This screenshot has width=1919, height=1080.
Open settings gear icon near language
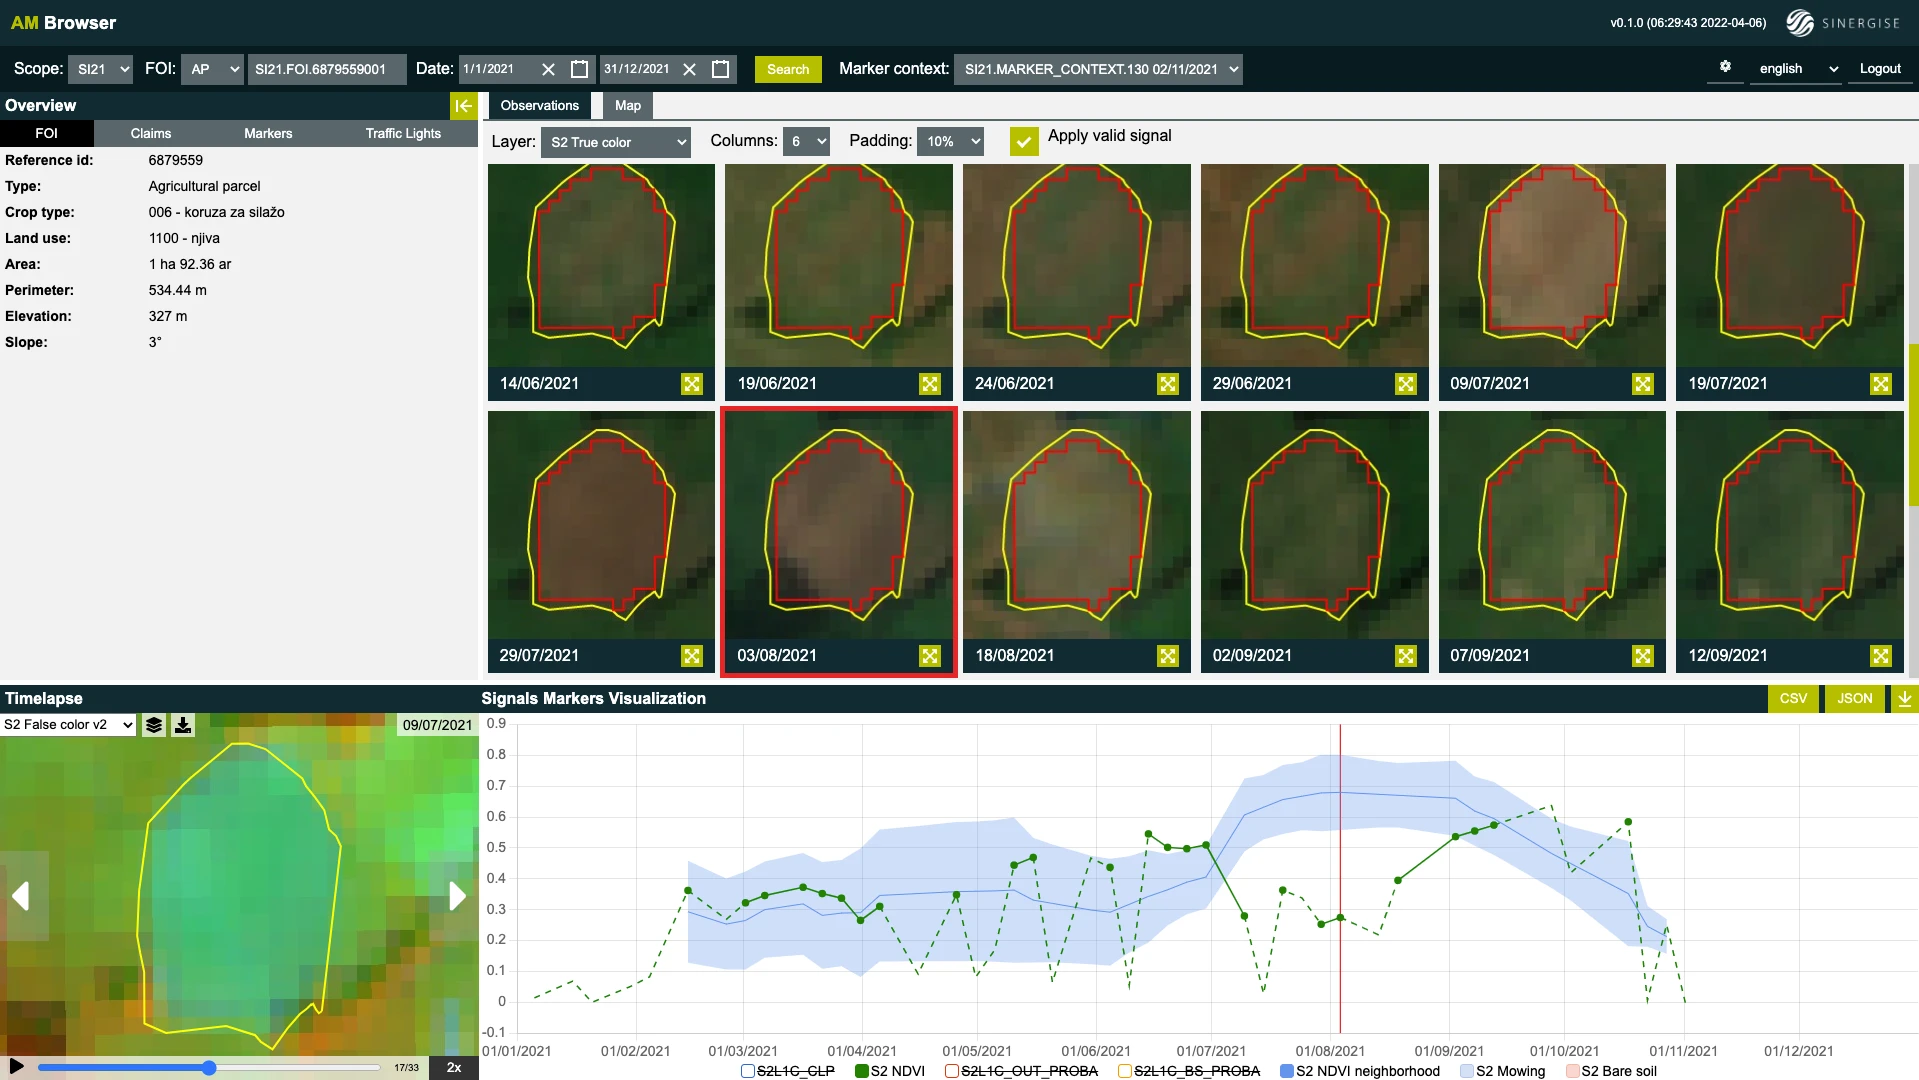[1725, 67]
